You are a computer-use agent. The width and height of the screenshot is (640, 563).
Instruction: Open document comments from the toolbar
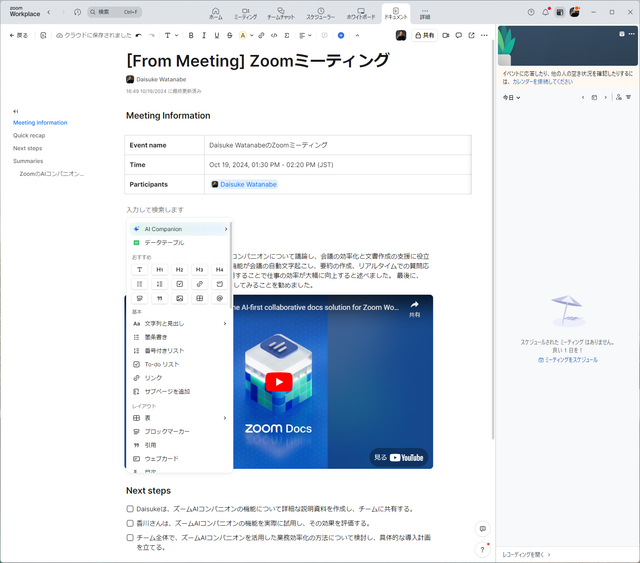459,36
